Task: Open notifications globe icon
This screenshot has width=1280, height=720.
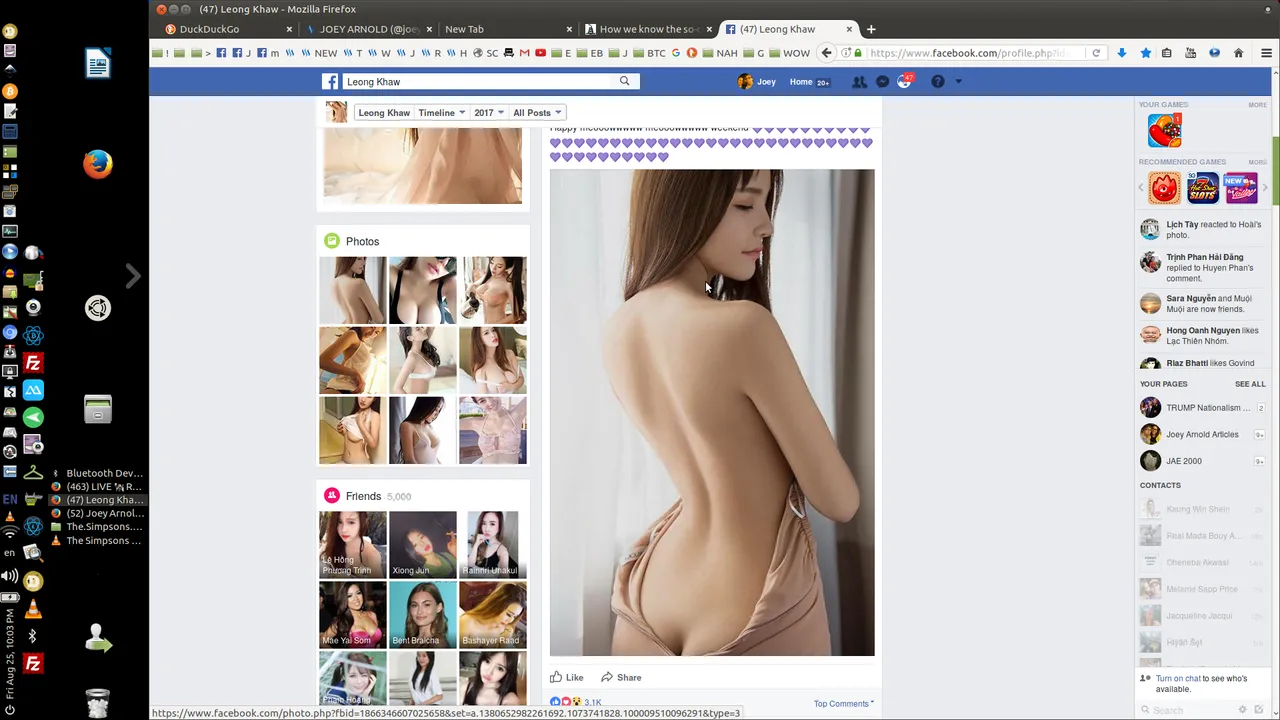Action: tap(905, 82)
